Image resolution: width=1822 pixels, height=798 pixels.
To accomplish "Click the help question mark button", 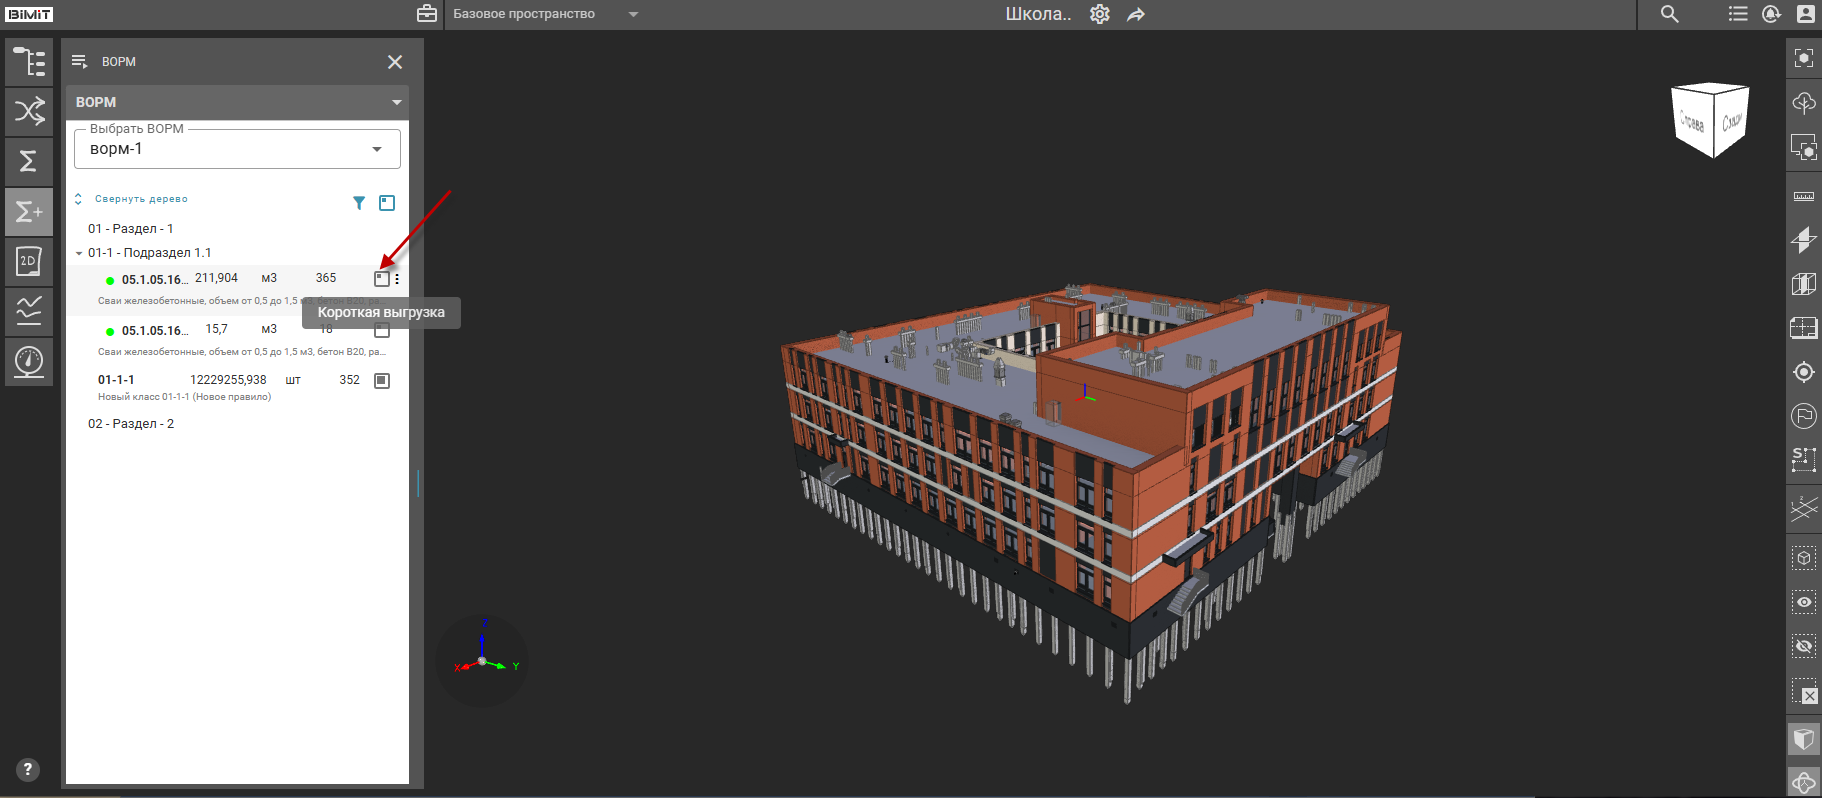I will pos(27,769).
